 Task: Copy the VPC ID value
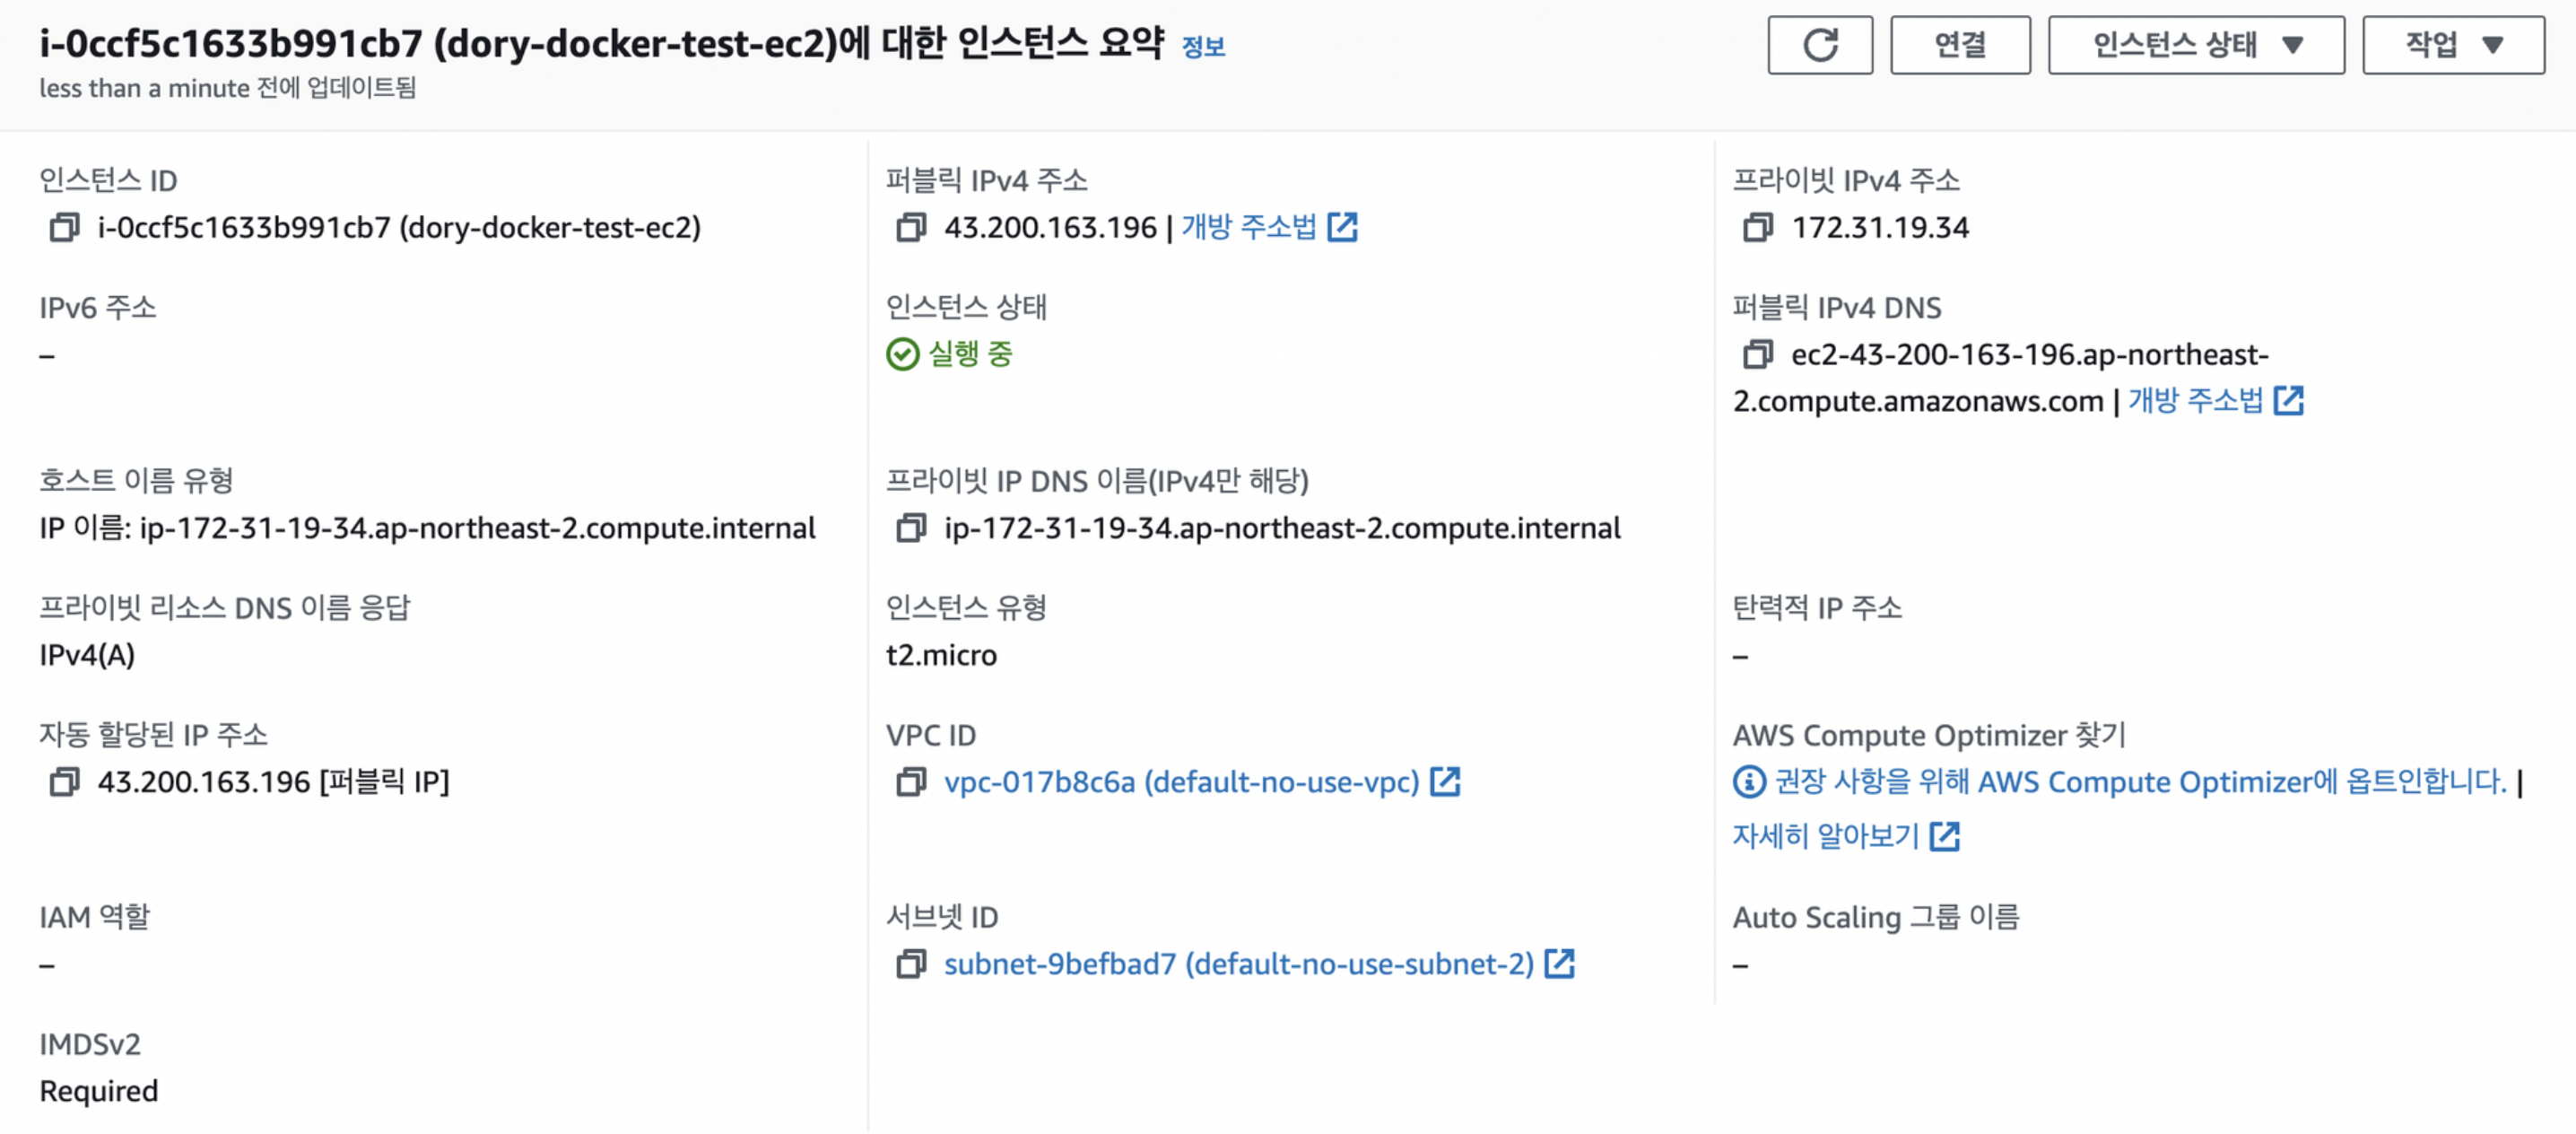point(911,782)
